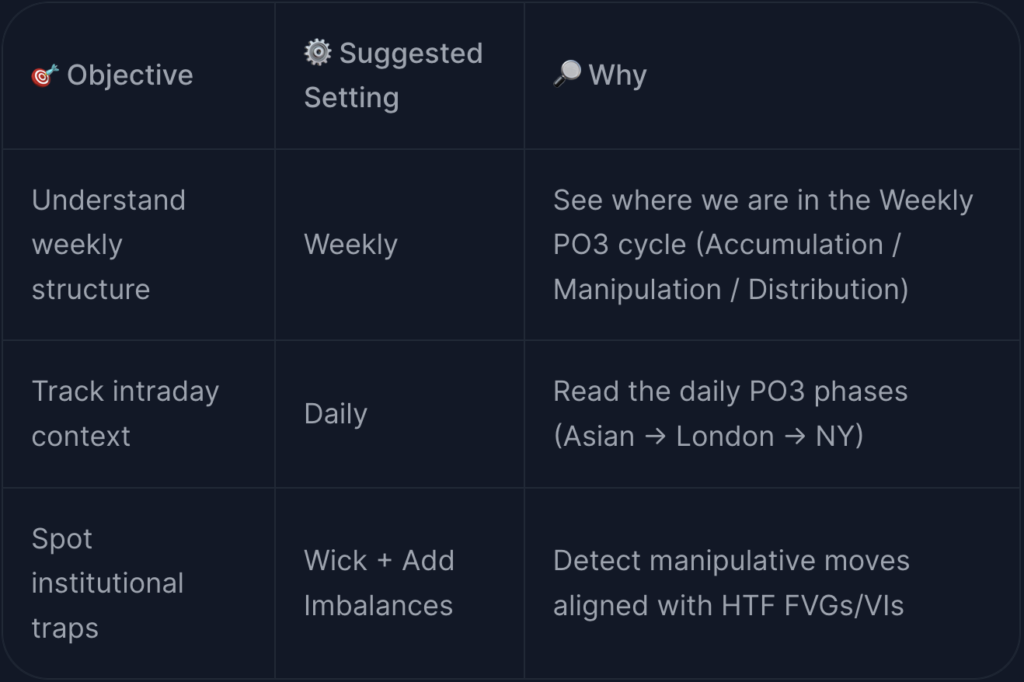1024x682 pixels.
Task: Click the 'aligned with HTF FVGs/VIs' line
Action: tap(728, 606)
